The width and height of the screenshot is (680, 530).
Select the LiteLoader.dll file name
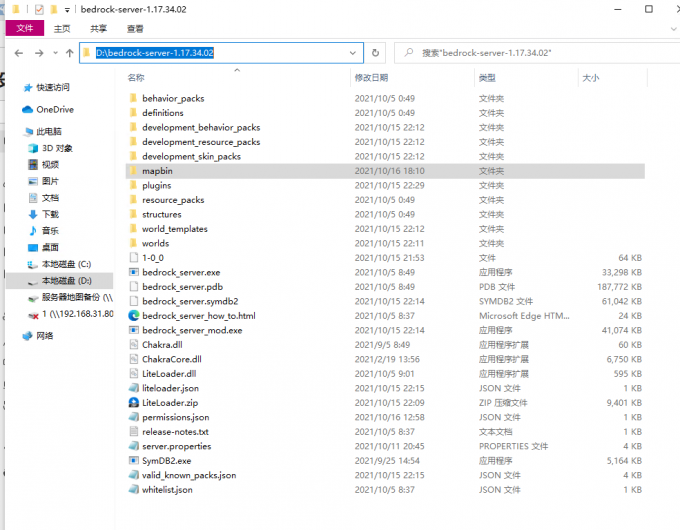pyautogui.click(x=169, y=374)
